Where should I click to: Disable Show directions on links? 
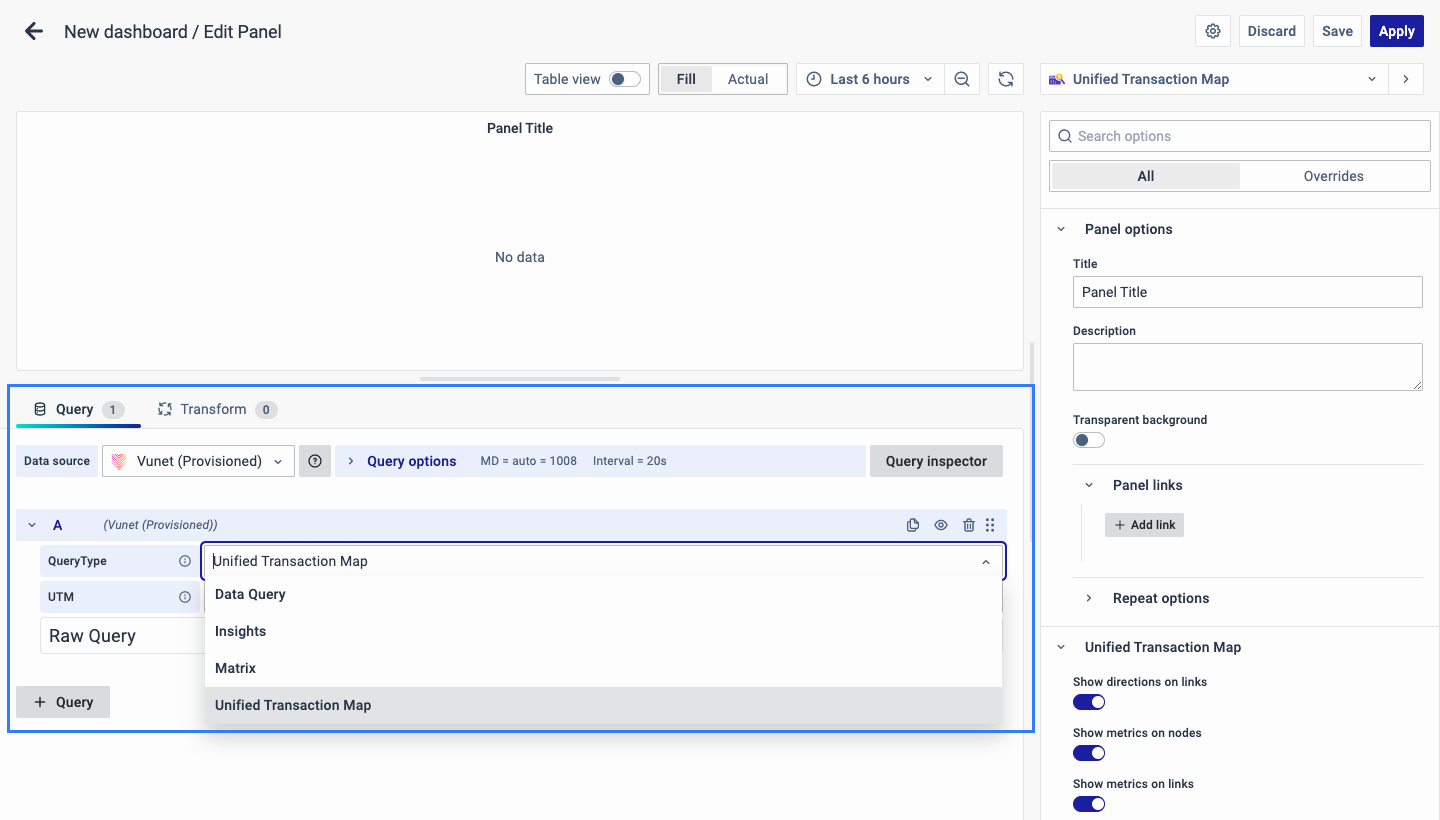coord(1089,702)
